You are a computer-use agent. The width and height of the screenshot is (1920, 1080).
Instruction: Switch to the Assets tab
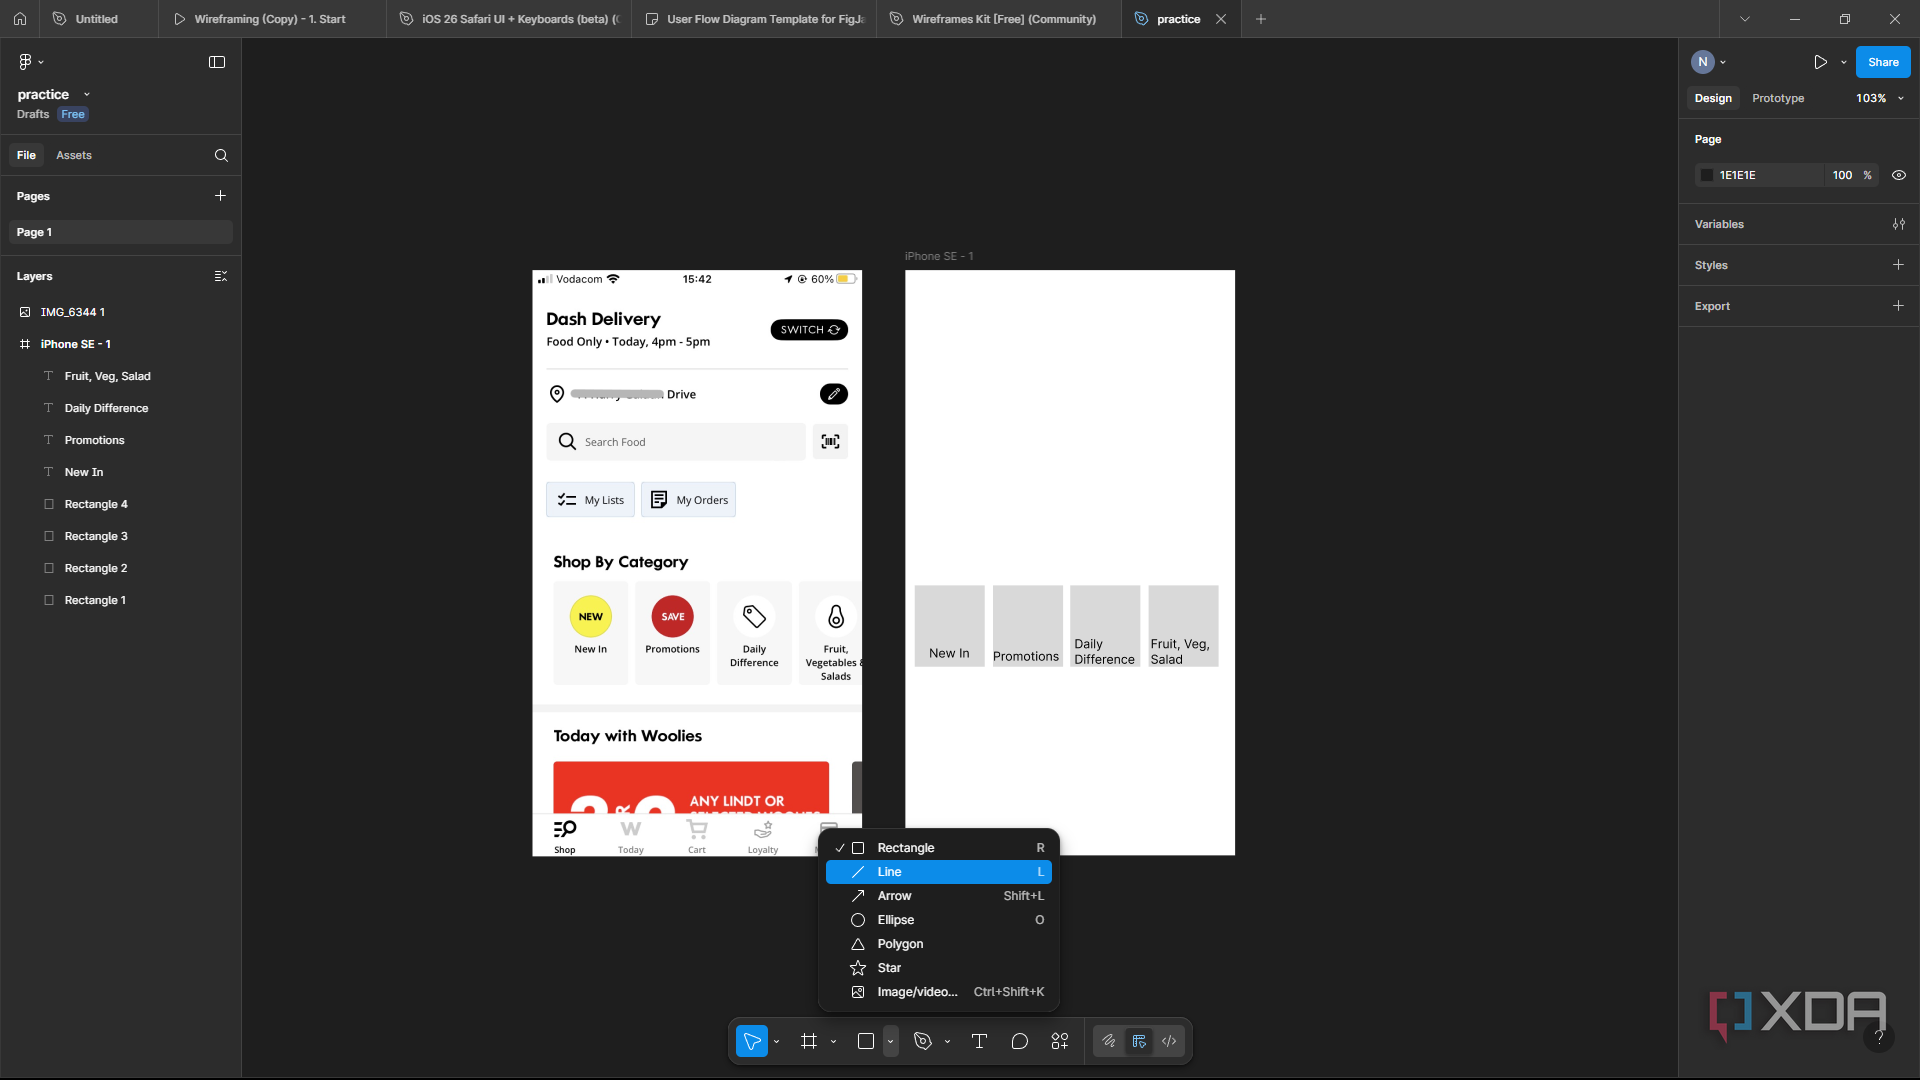point(74,155)
